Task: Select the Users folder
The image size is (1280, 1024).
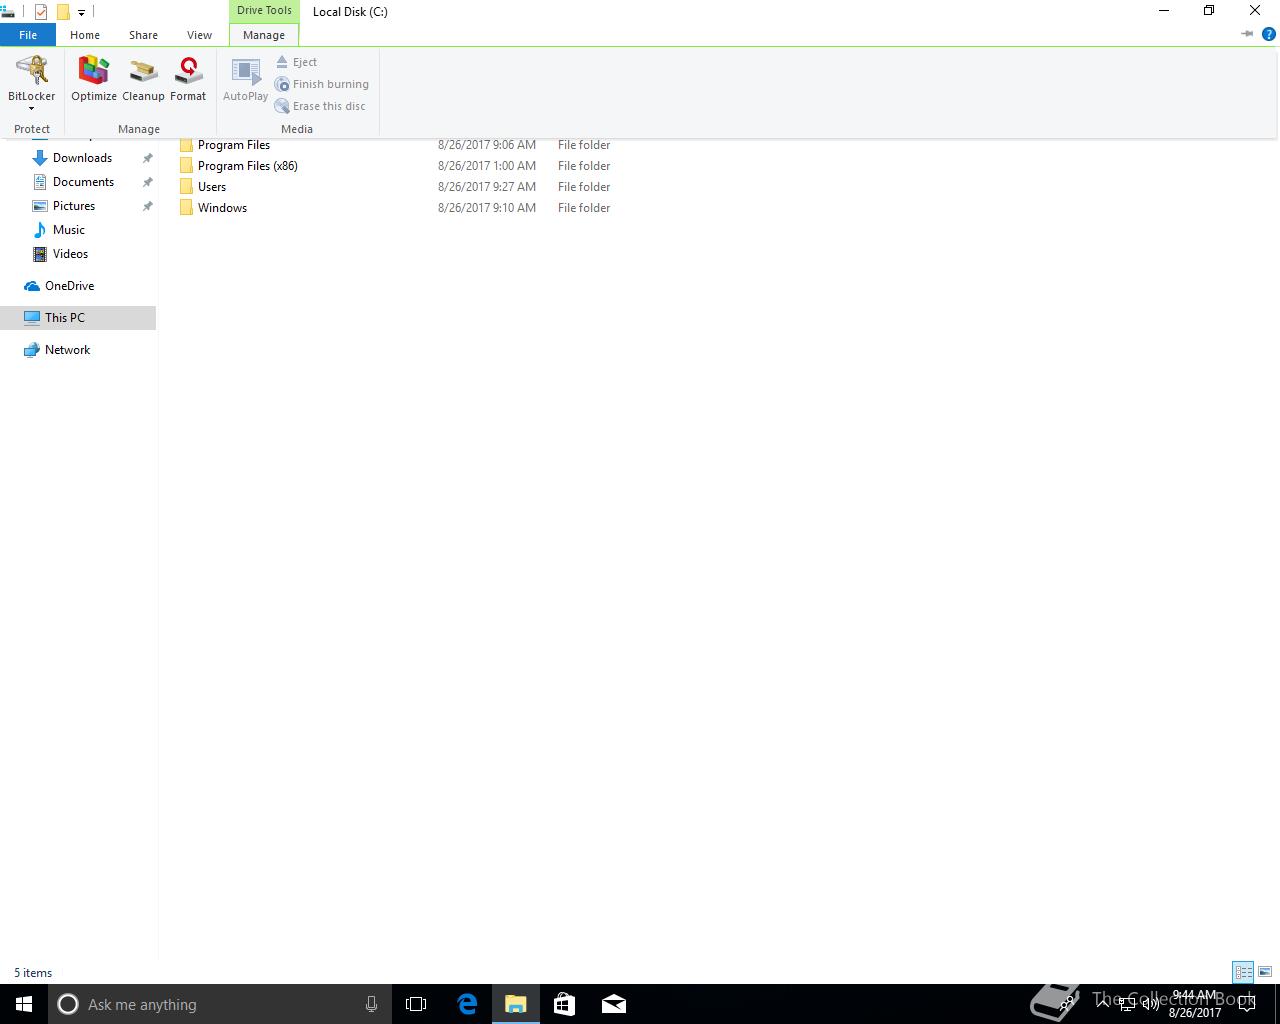Action: (x=212, y=187)
